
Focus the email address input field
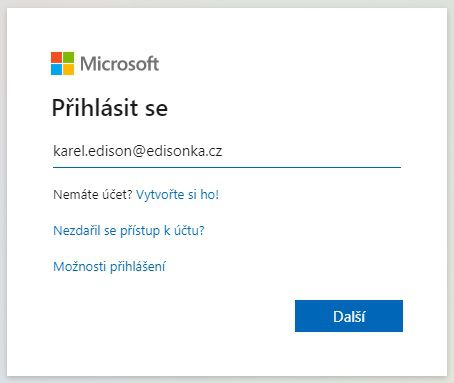[227, 152]
